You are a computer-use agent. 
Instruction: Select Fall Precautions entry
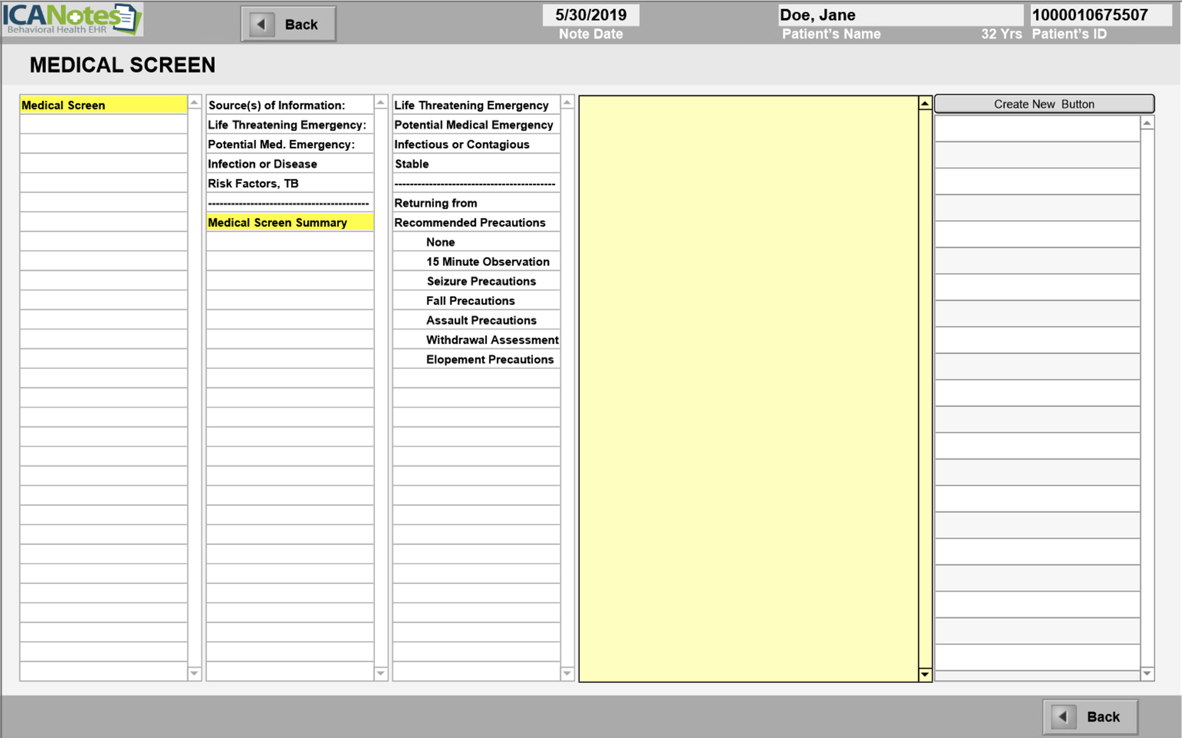(470, 301)
